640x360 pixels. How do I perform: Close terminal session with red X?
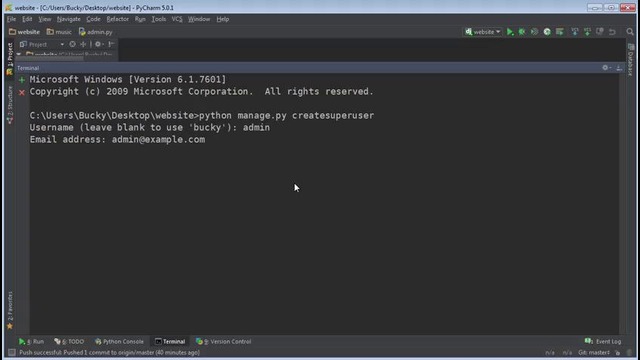(22, 93)
